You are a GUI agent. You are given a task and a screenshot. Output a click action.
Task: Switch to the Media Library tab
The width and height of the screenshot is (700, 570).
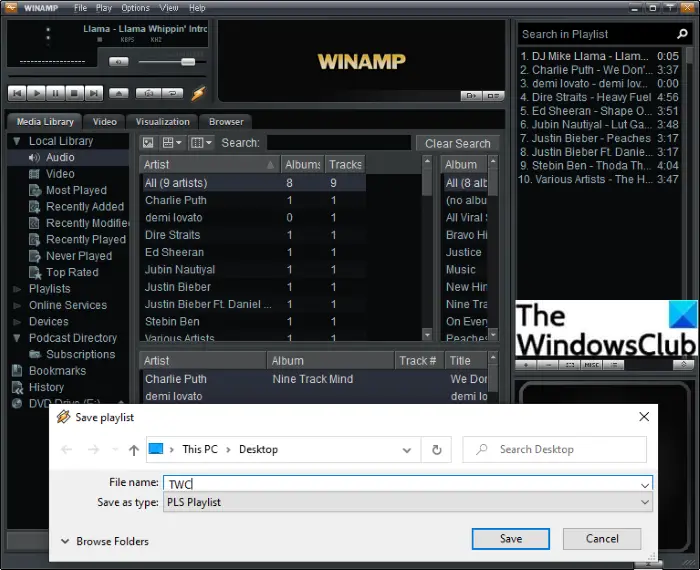(45, 121)
